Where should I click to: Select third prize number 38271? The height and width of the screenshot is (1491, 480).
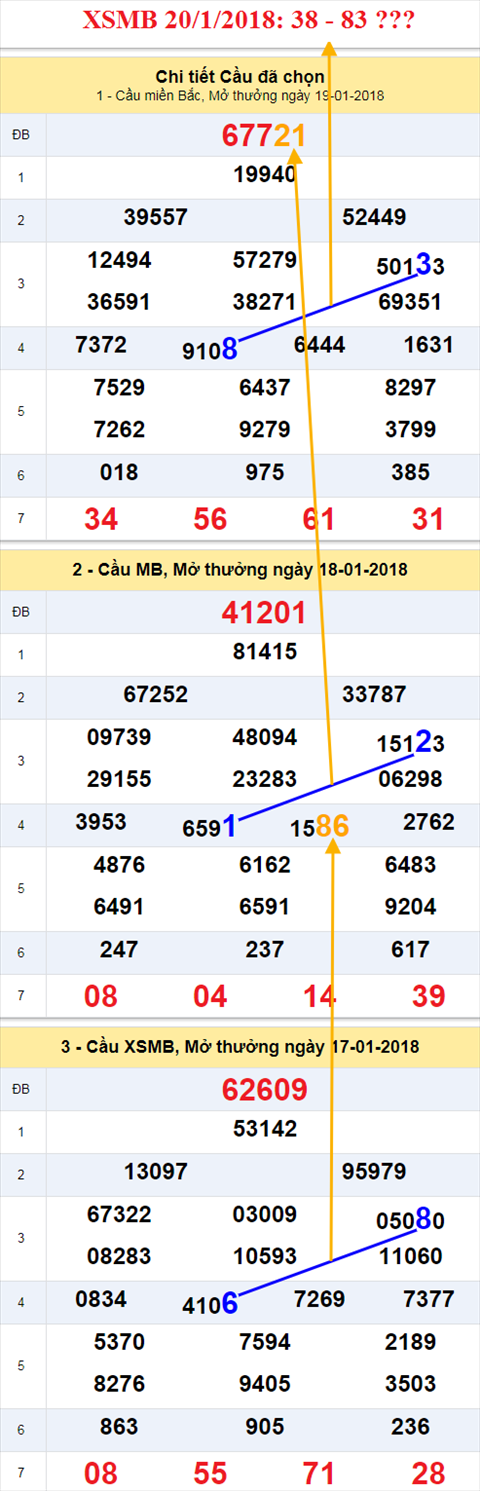point(264,301)
